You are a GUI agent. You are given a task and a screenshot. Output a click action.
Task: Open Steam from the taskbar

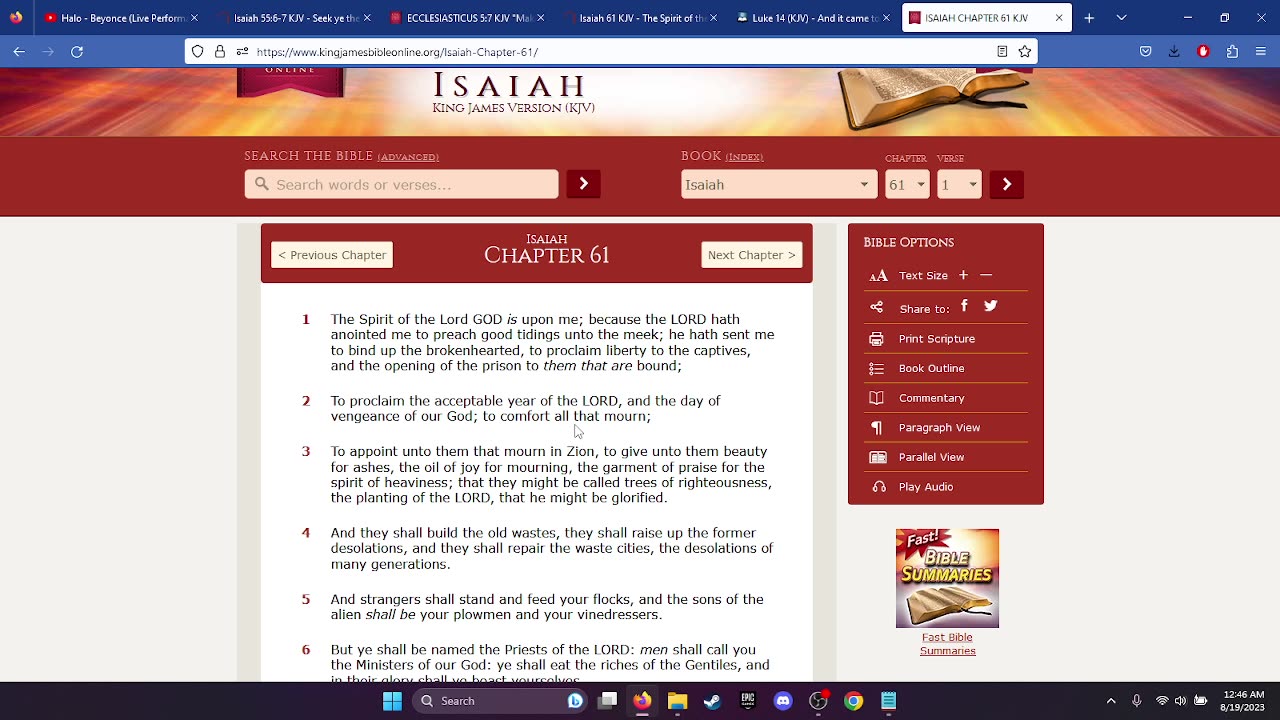point(712,701)
